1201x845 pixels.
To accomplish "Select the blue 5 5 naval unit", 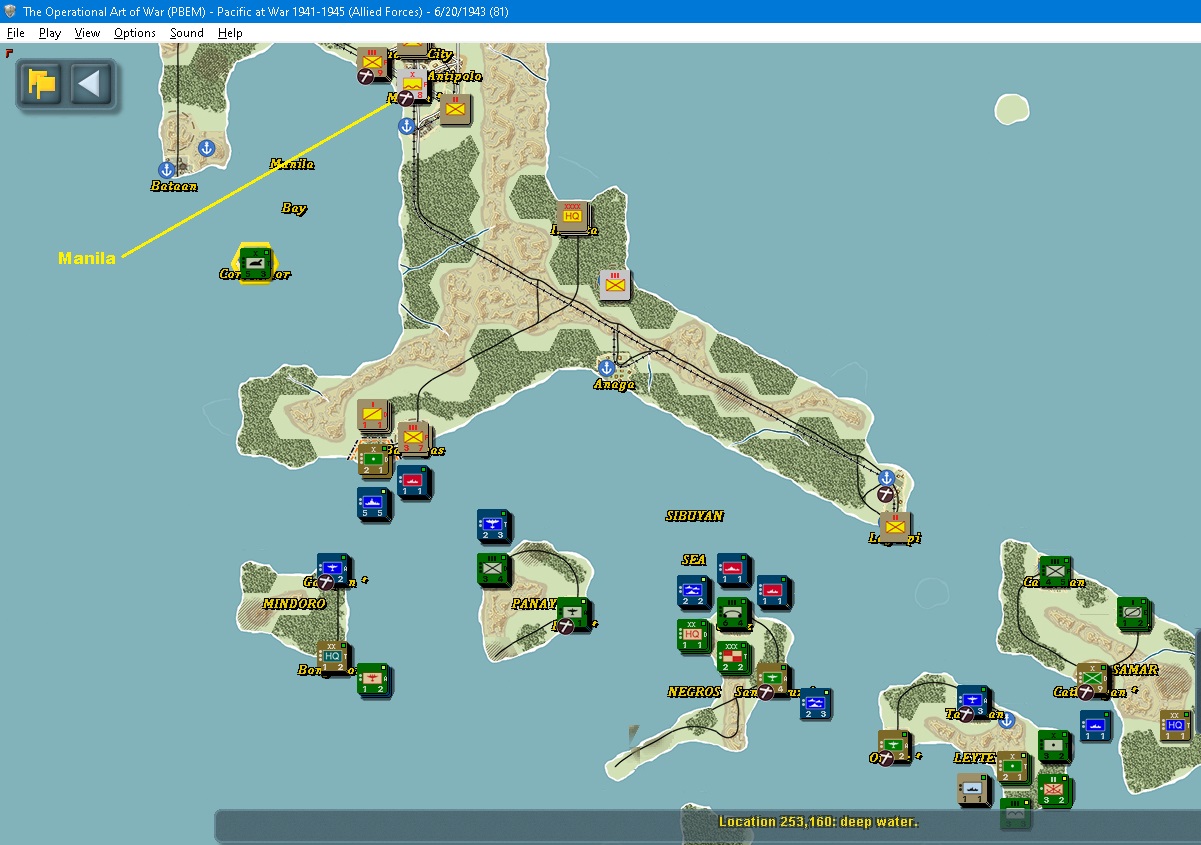I will pos(373,503).
